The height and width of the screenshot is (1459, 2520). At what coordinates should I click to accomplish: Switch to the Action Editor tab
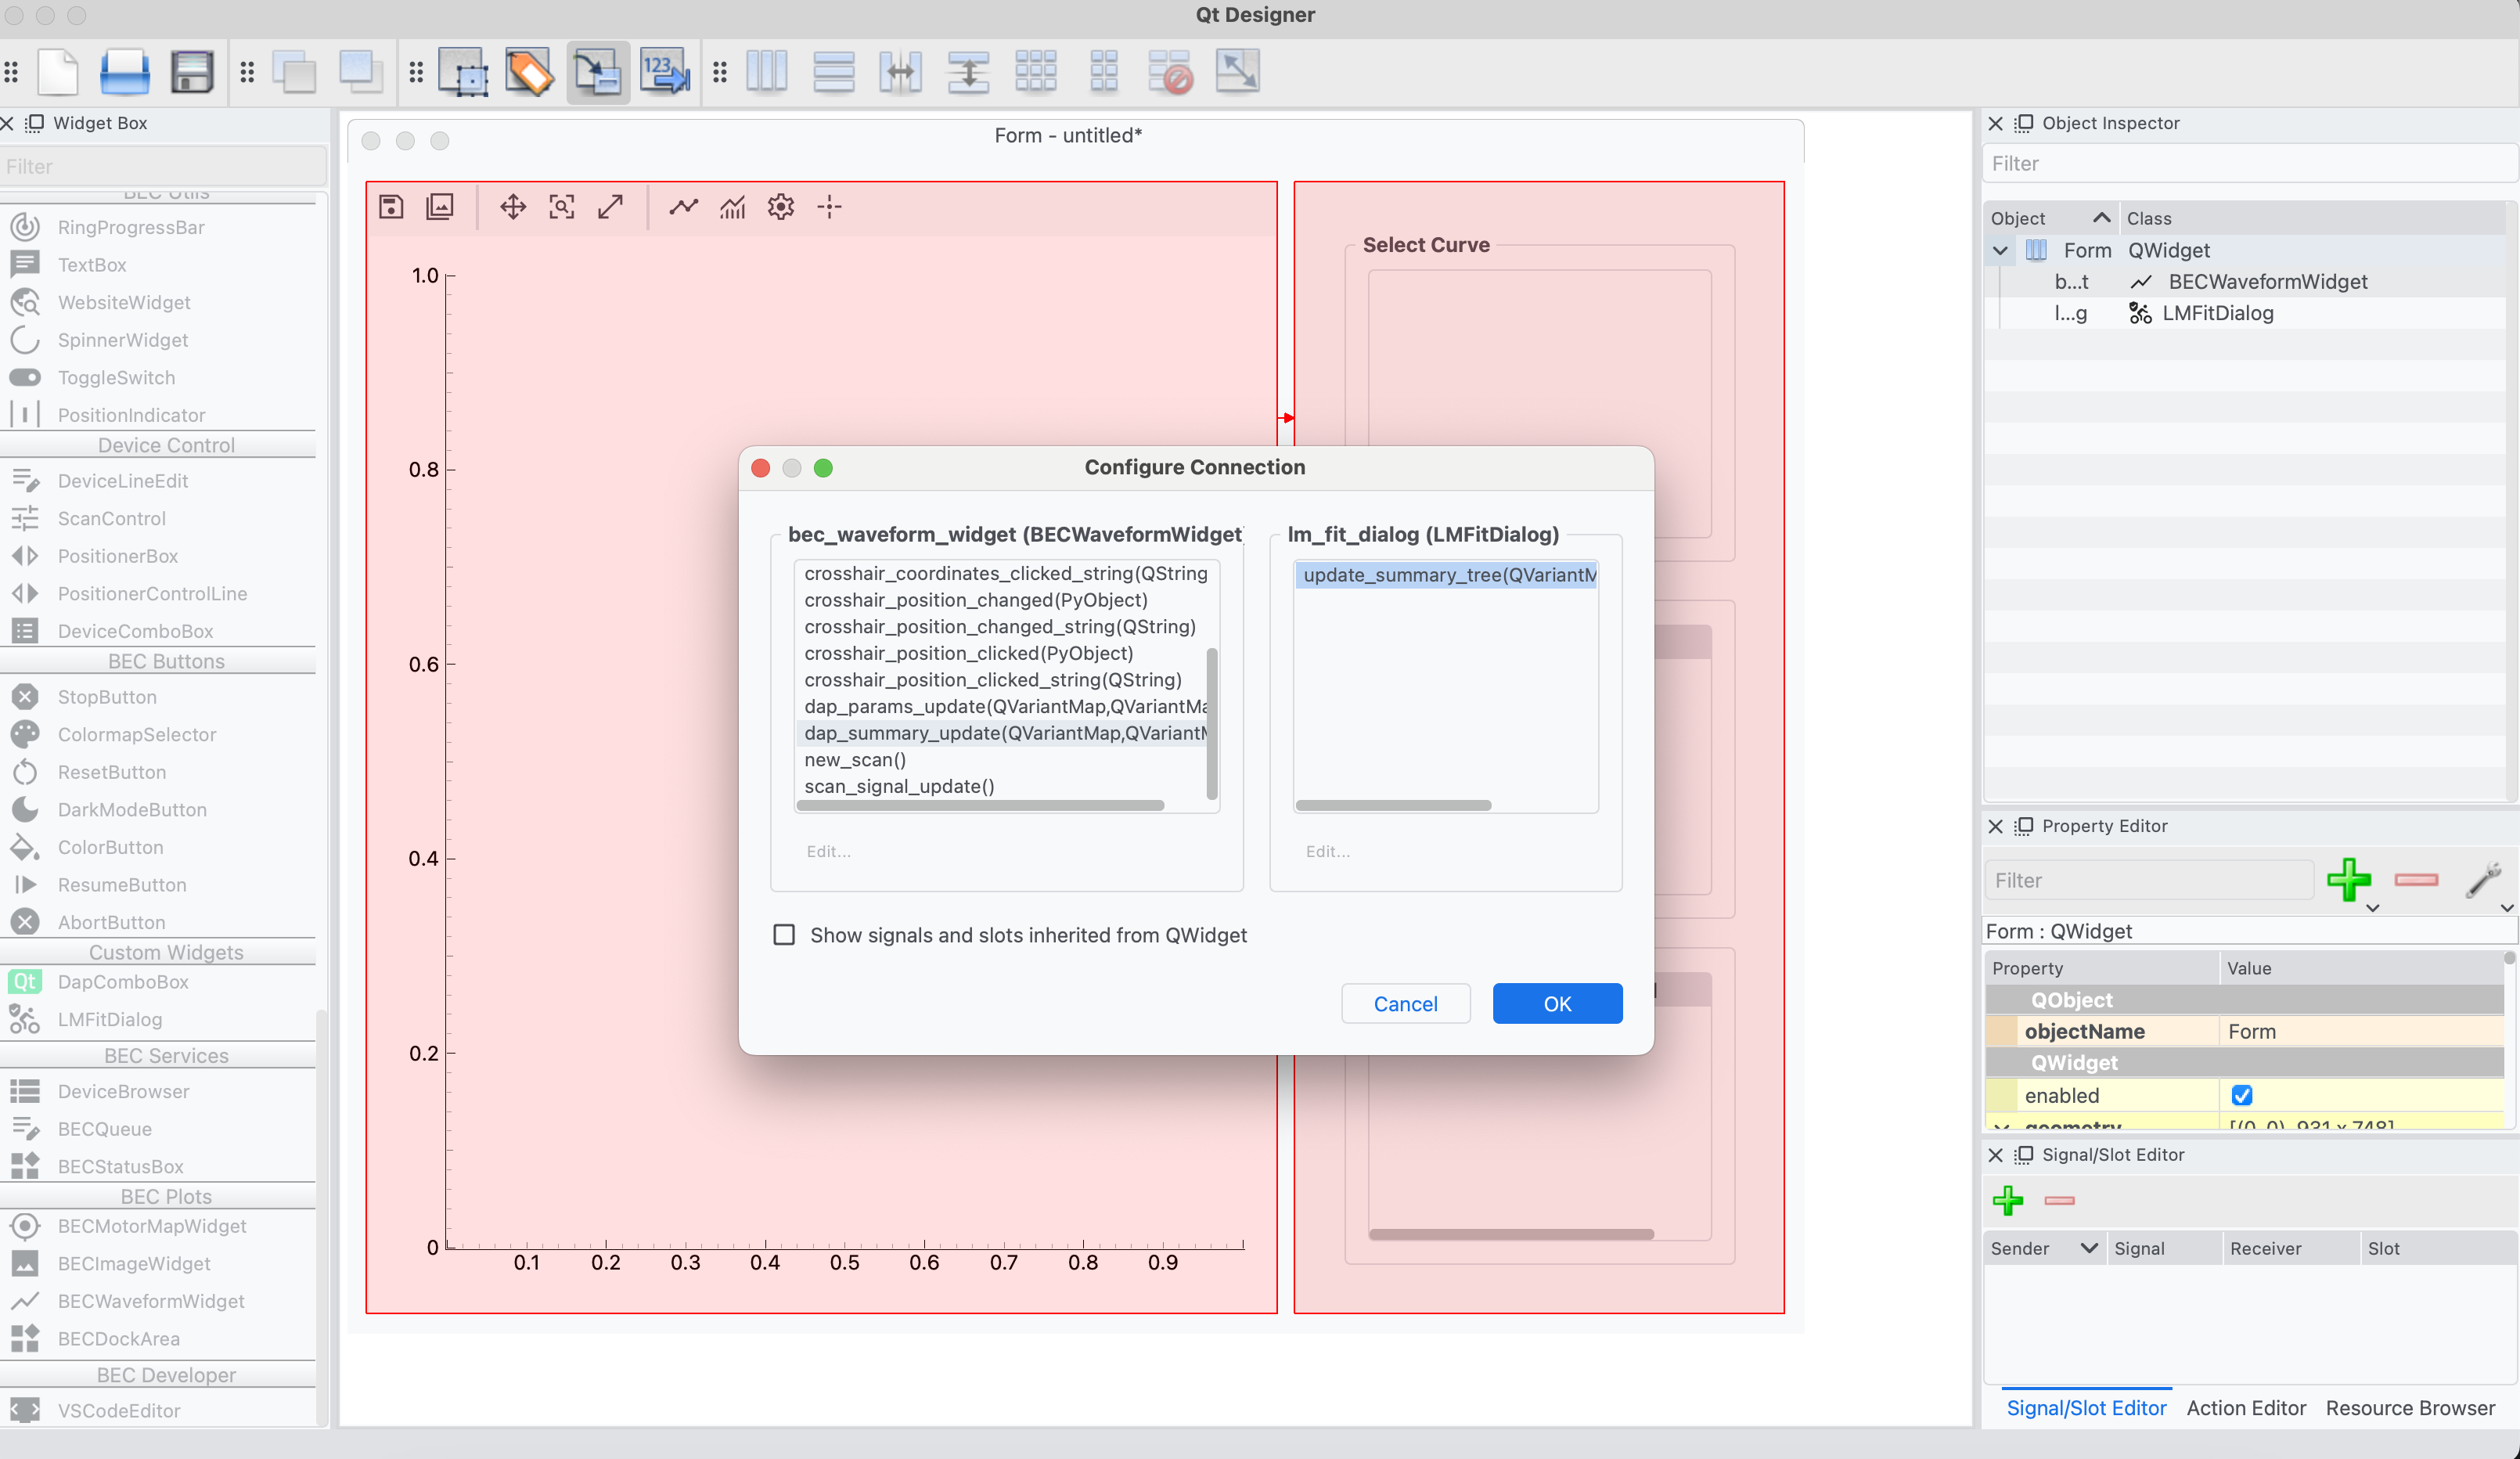[2246, 1407]
